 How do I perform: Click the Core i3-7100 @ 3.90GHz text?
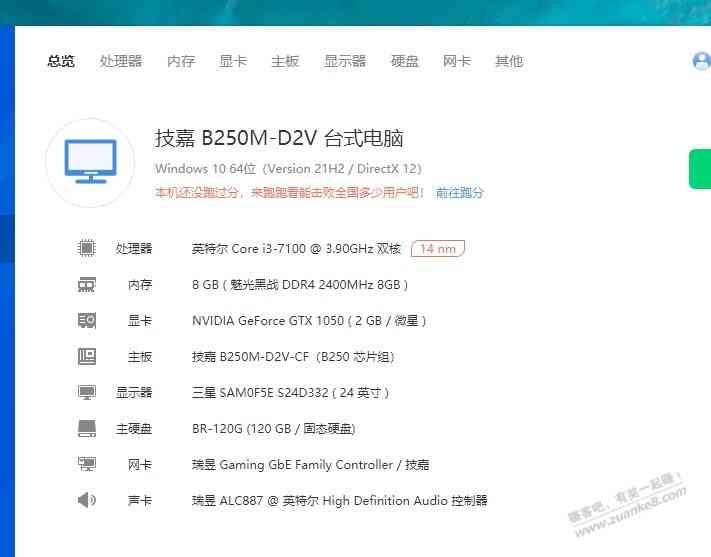[x=297, y=249]
